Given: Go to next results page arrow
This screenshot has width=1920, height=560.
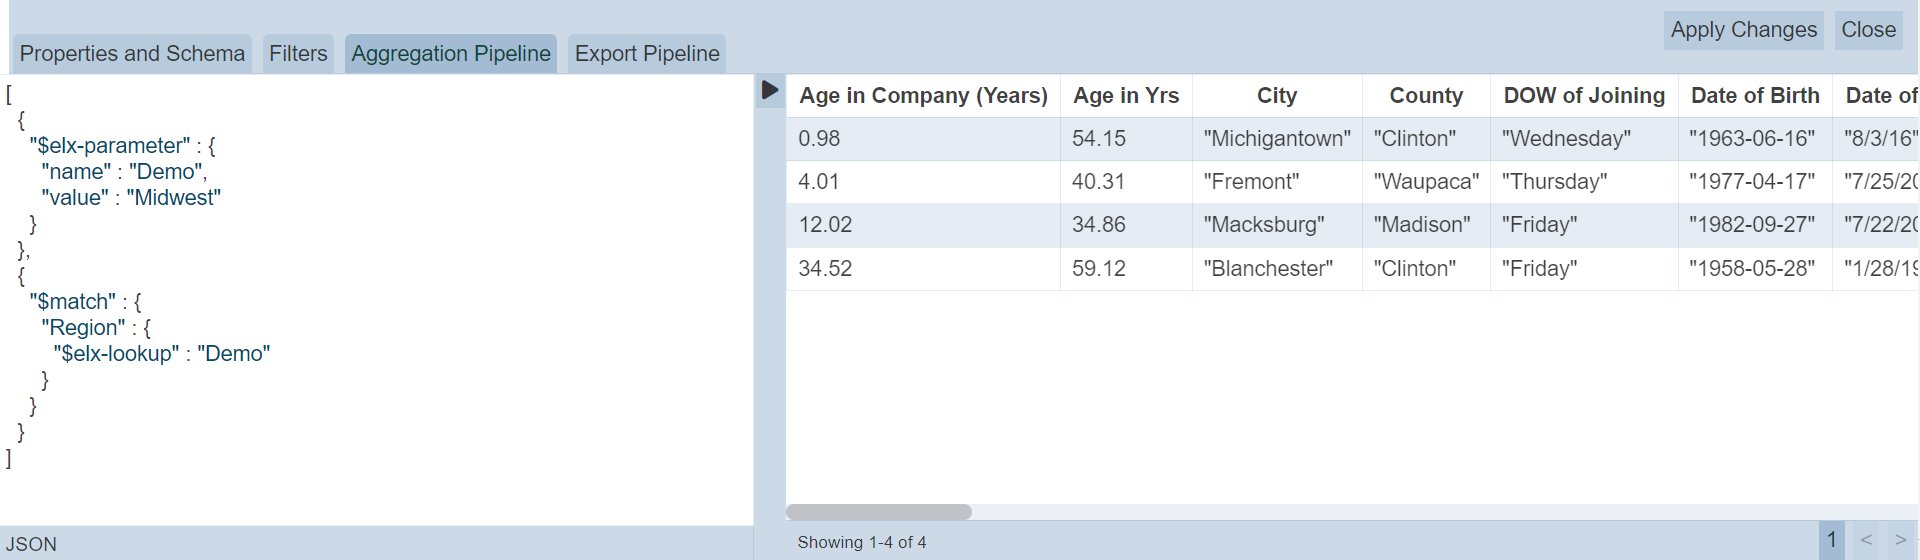Looking at the screenshot, I should click(1900, 540).
